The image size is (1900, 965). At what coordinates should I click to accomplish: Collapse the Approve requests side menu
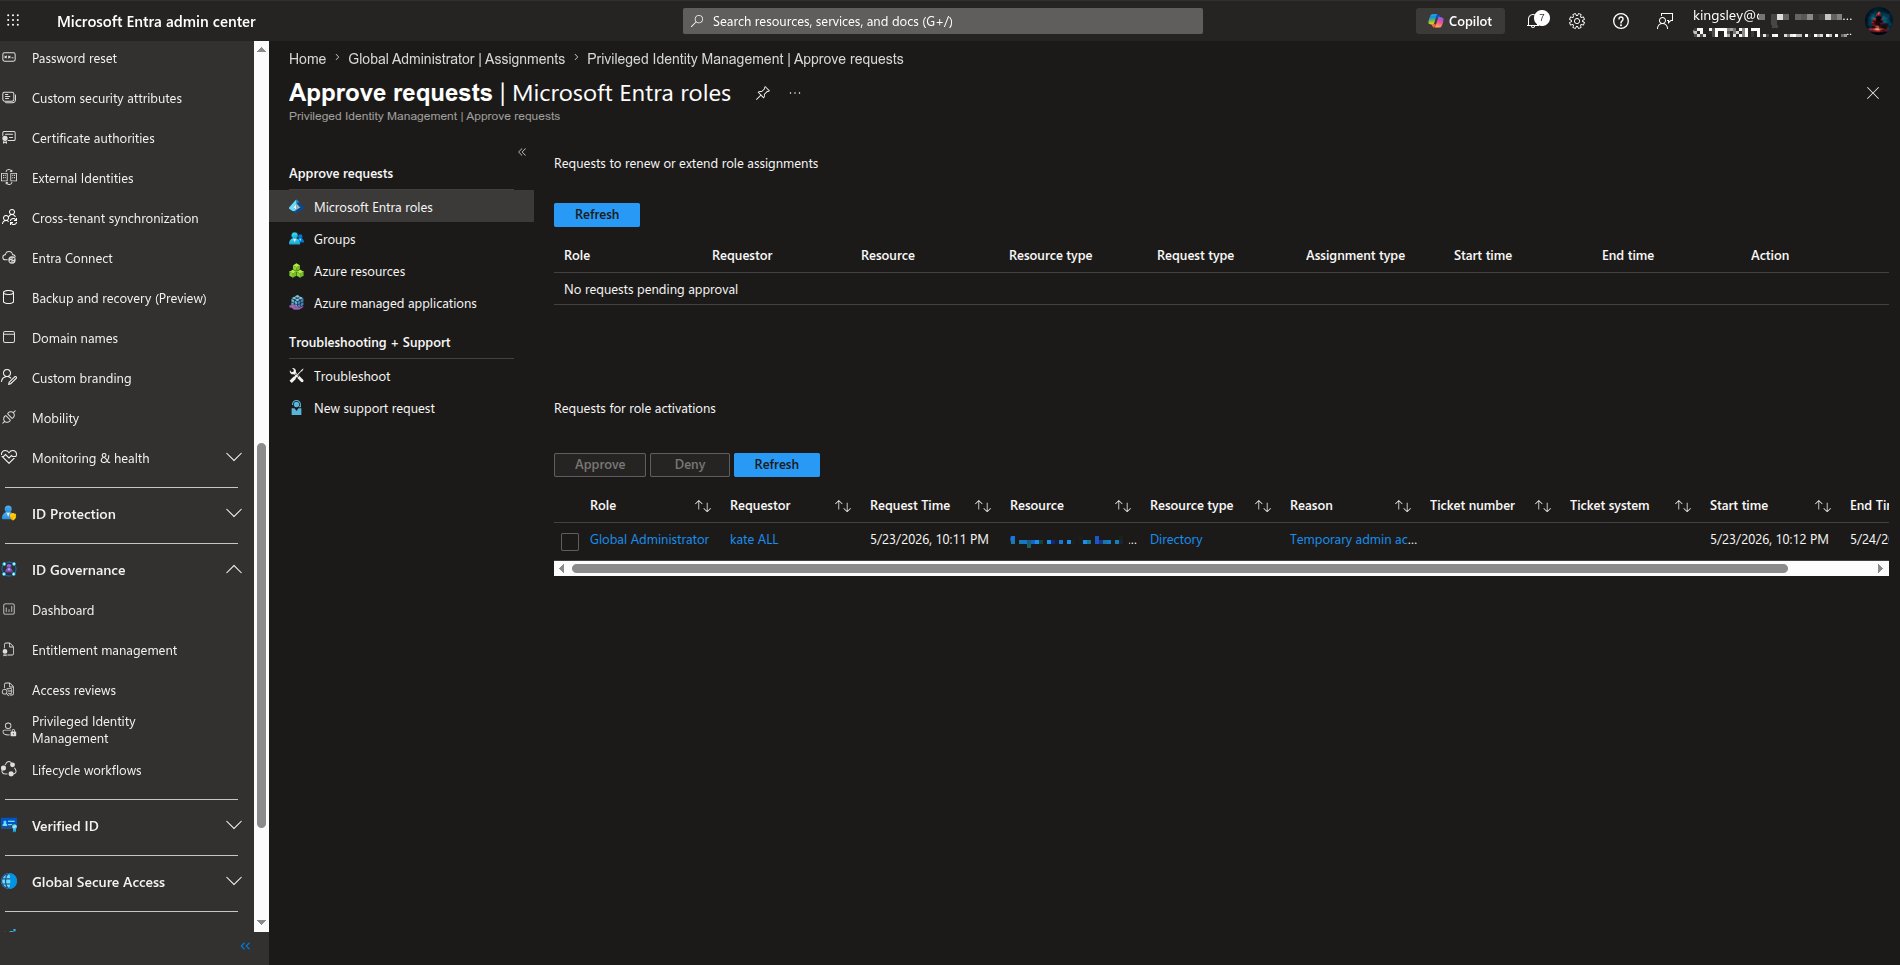(522, 152)
